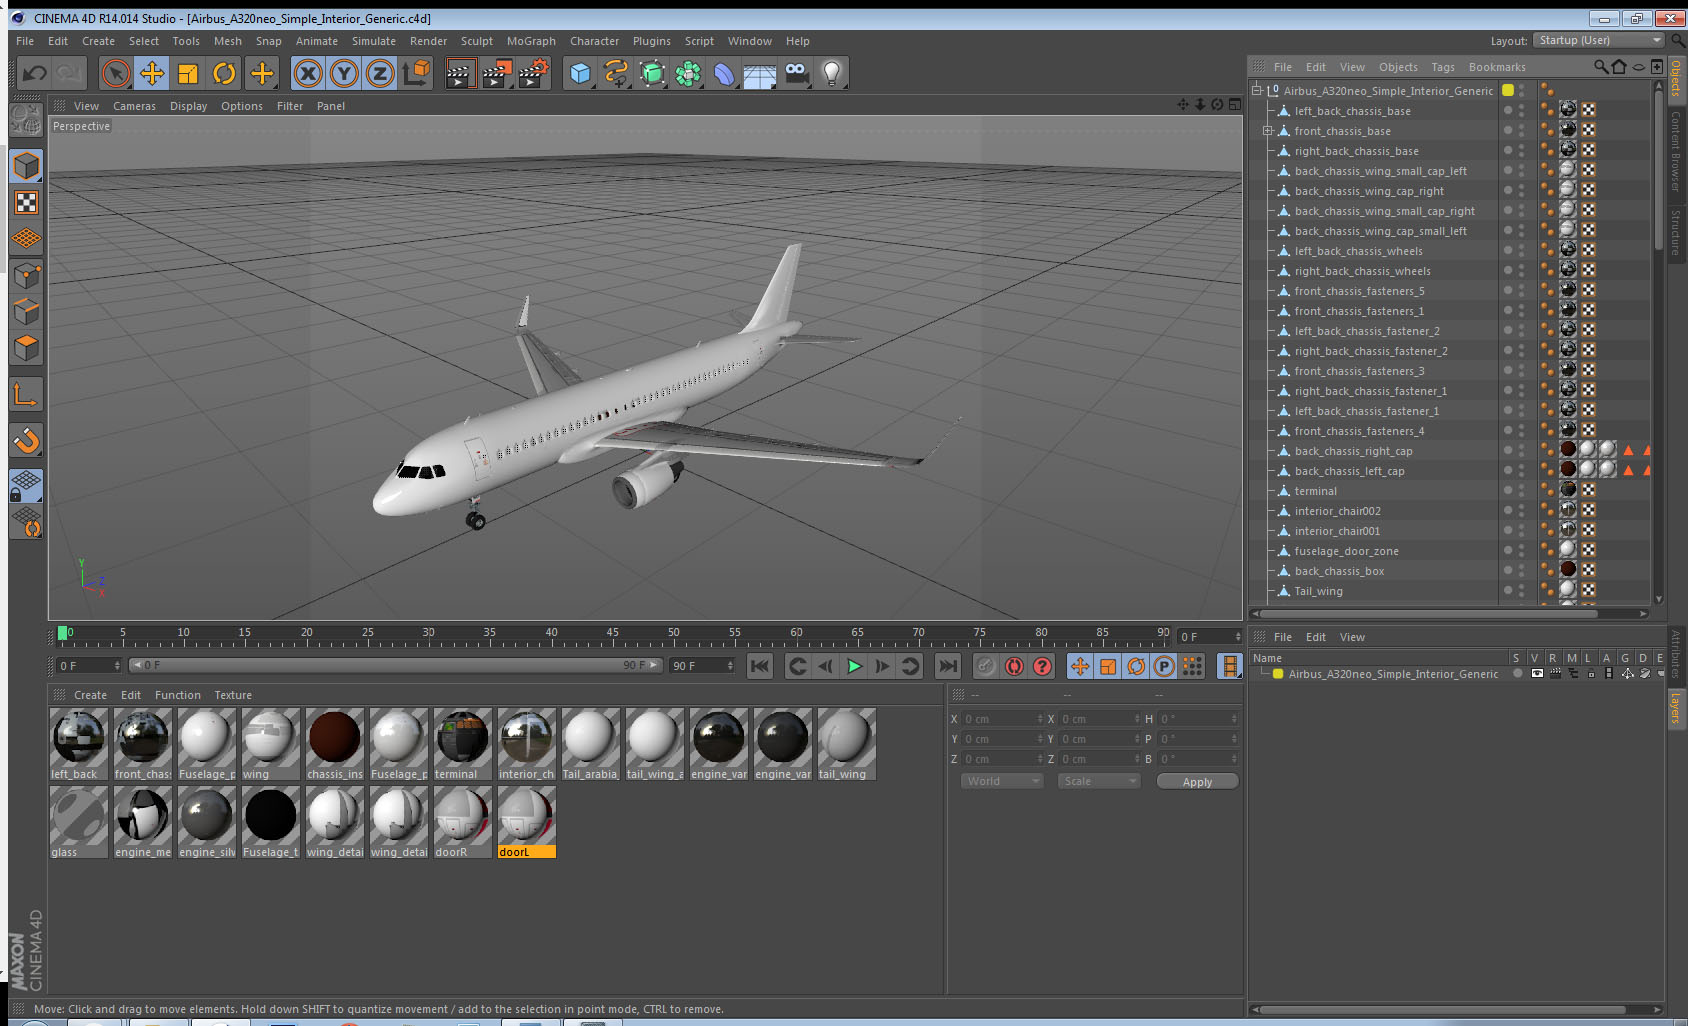Toggle autokeying button
The image size is (1688, 1026).
click(x=1014, y=666)
